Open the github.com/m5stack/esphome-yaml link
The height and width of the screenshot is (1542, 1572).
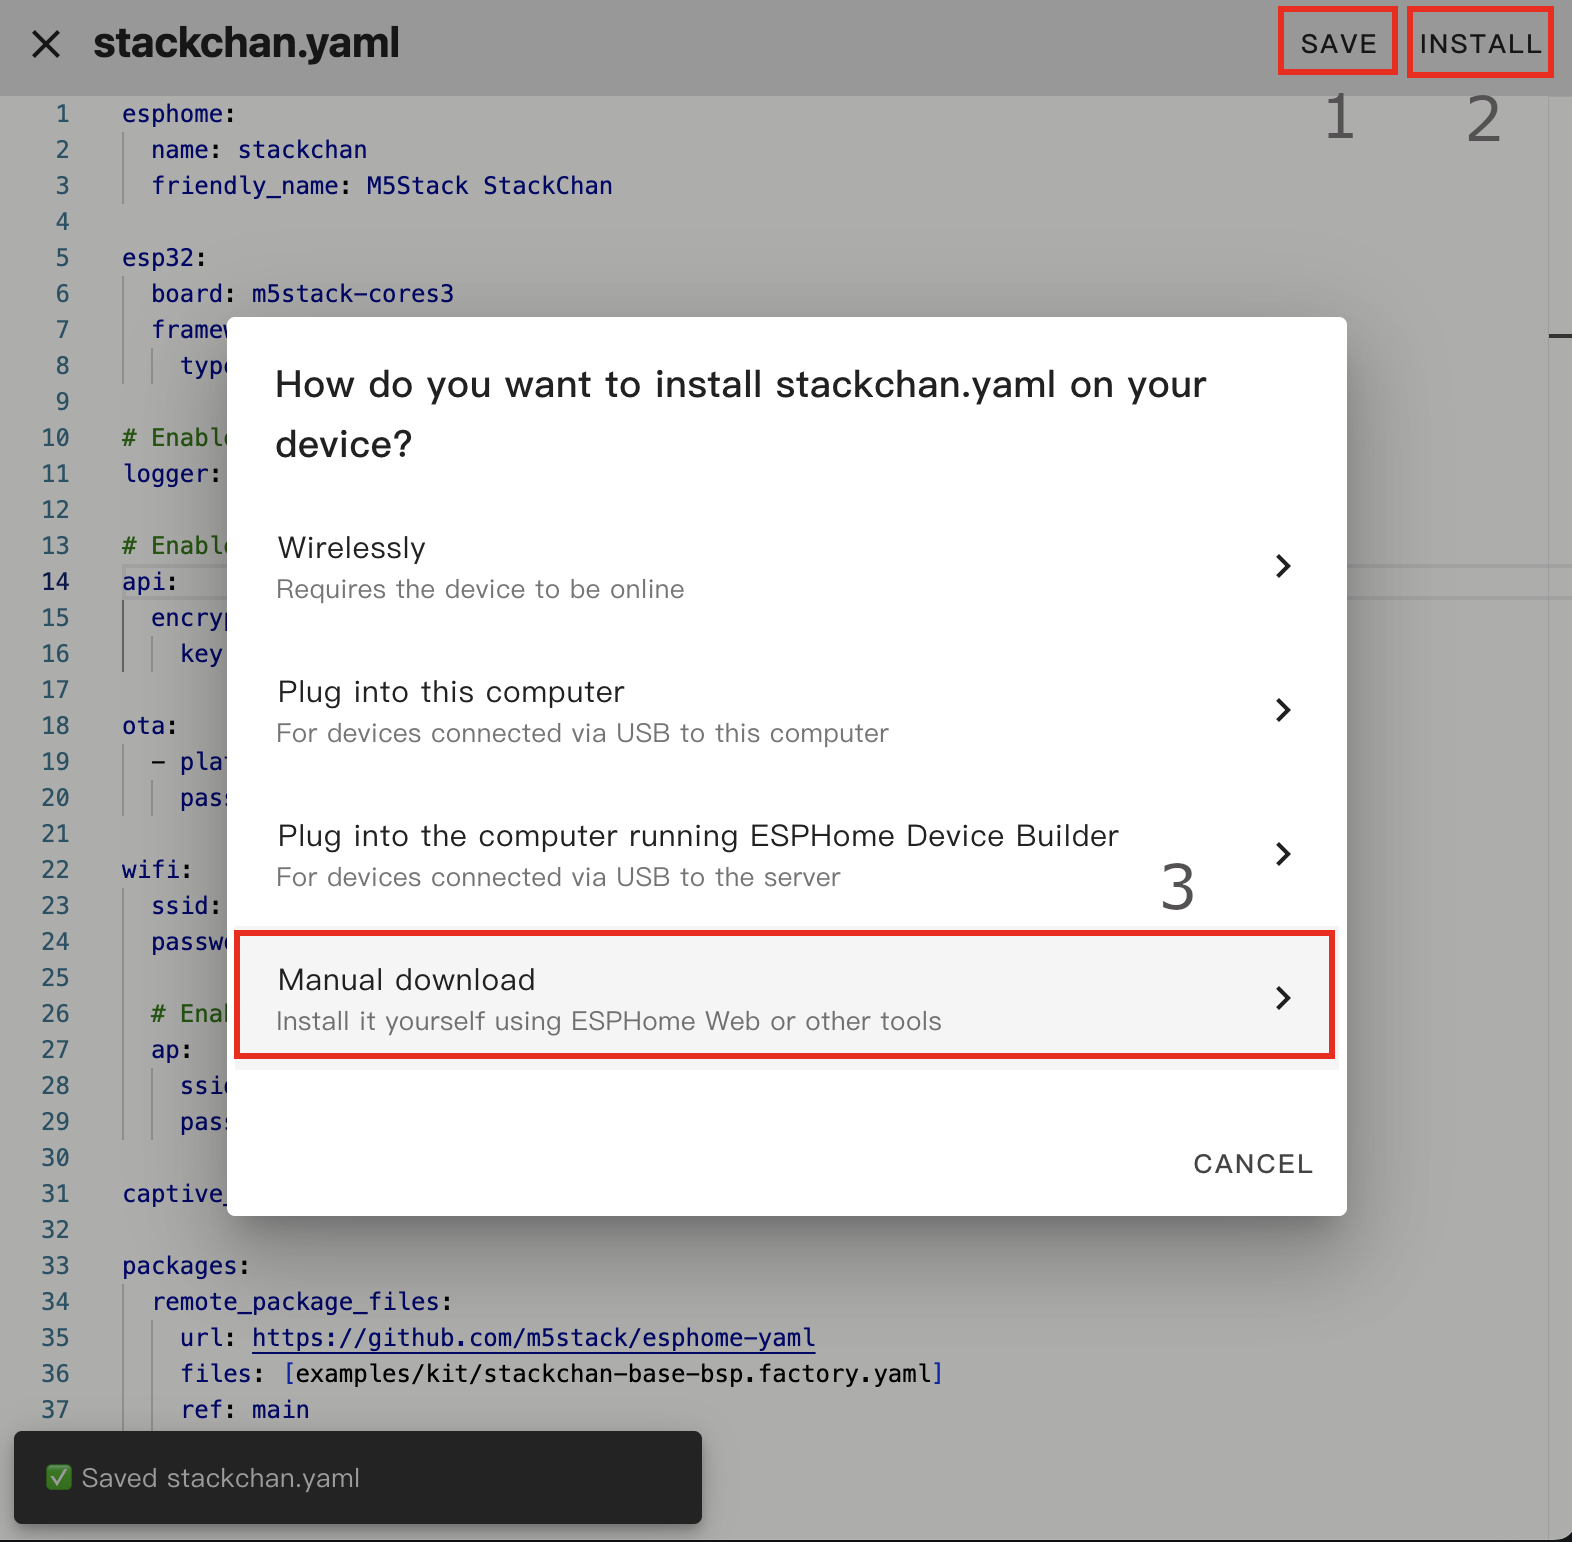point(533,1338)
